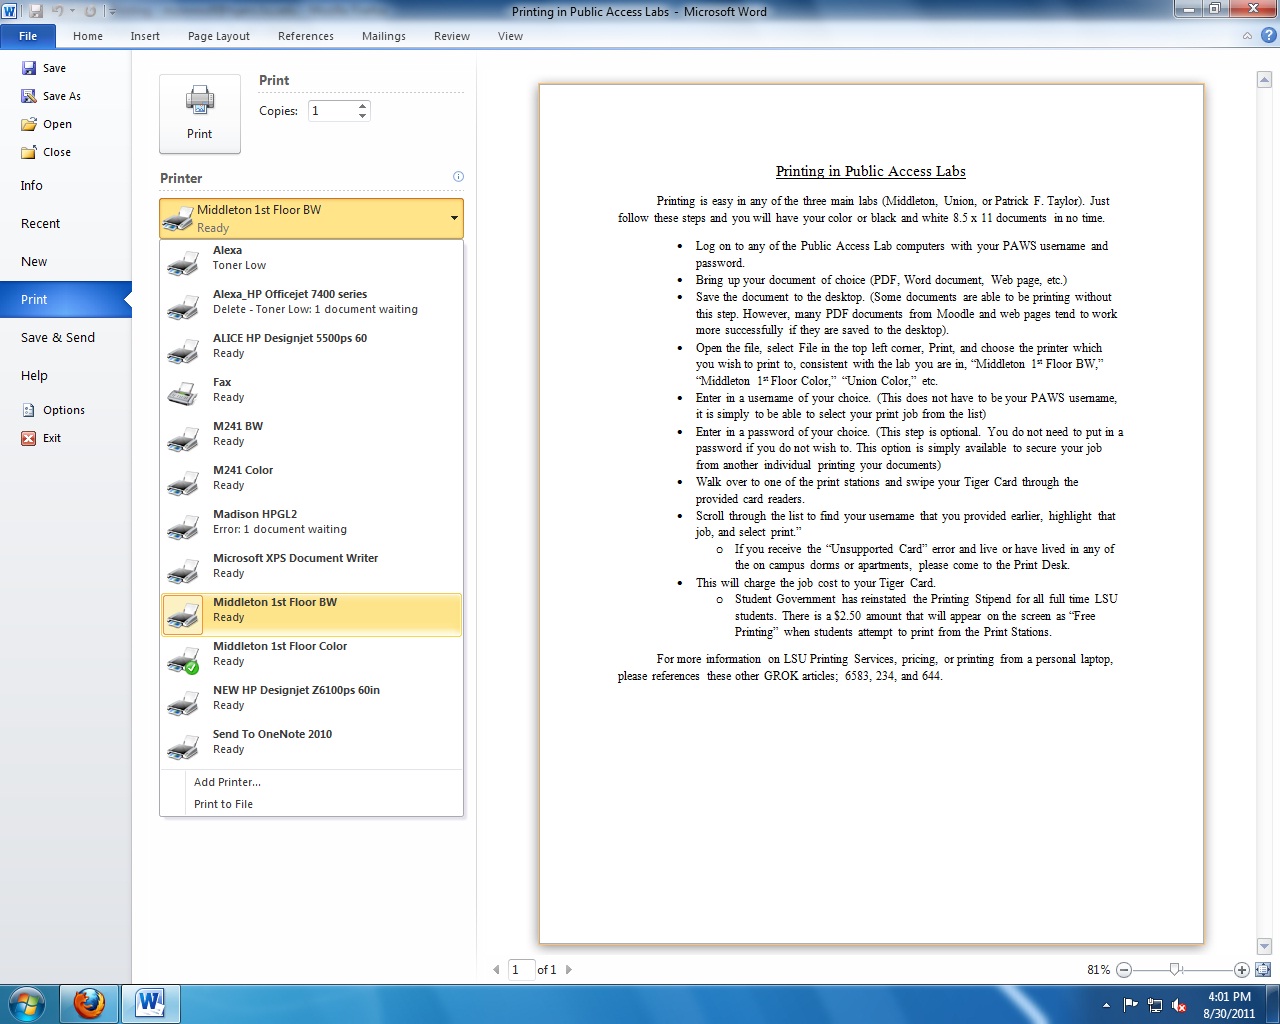
Task: Open the File tab
Action: (x=28, y=36)
